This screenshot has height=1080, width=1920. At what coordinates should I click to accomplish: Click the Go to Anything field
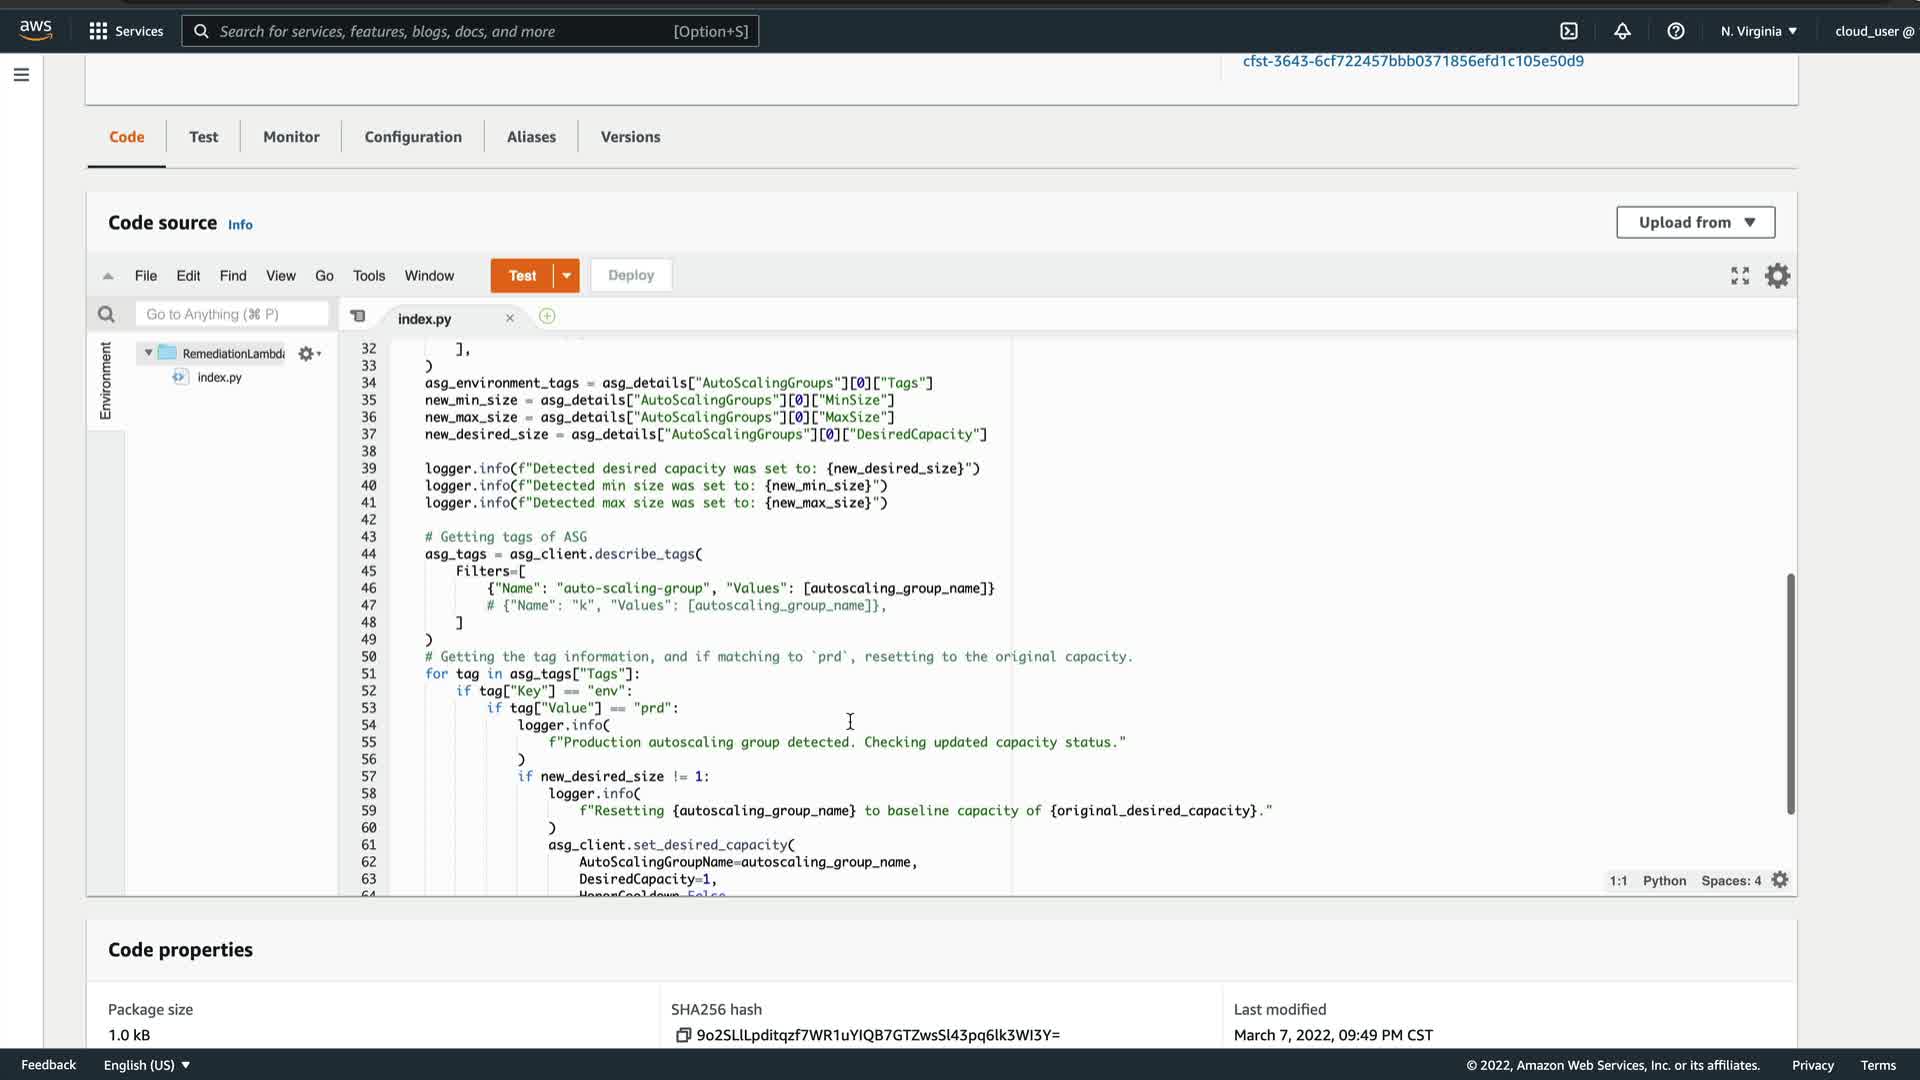point(232,314)
